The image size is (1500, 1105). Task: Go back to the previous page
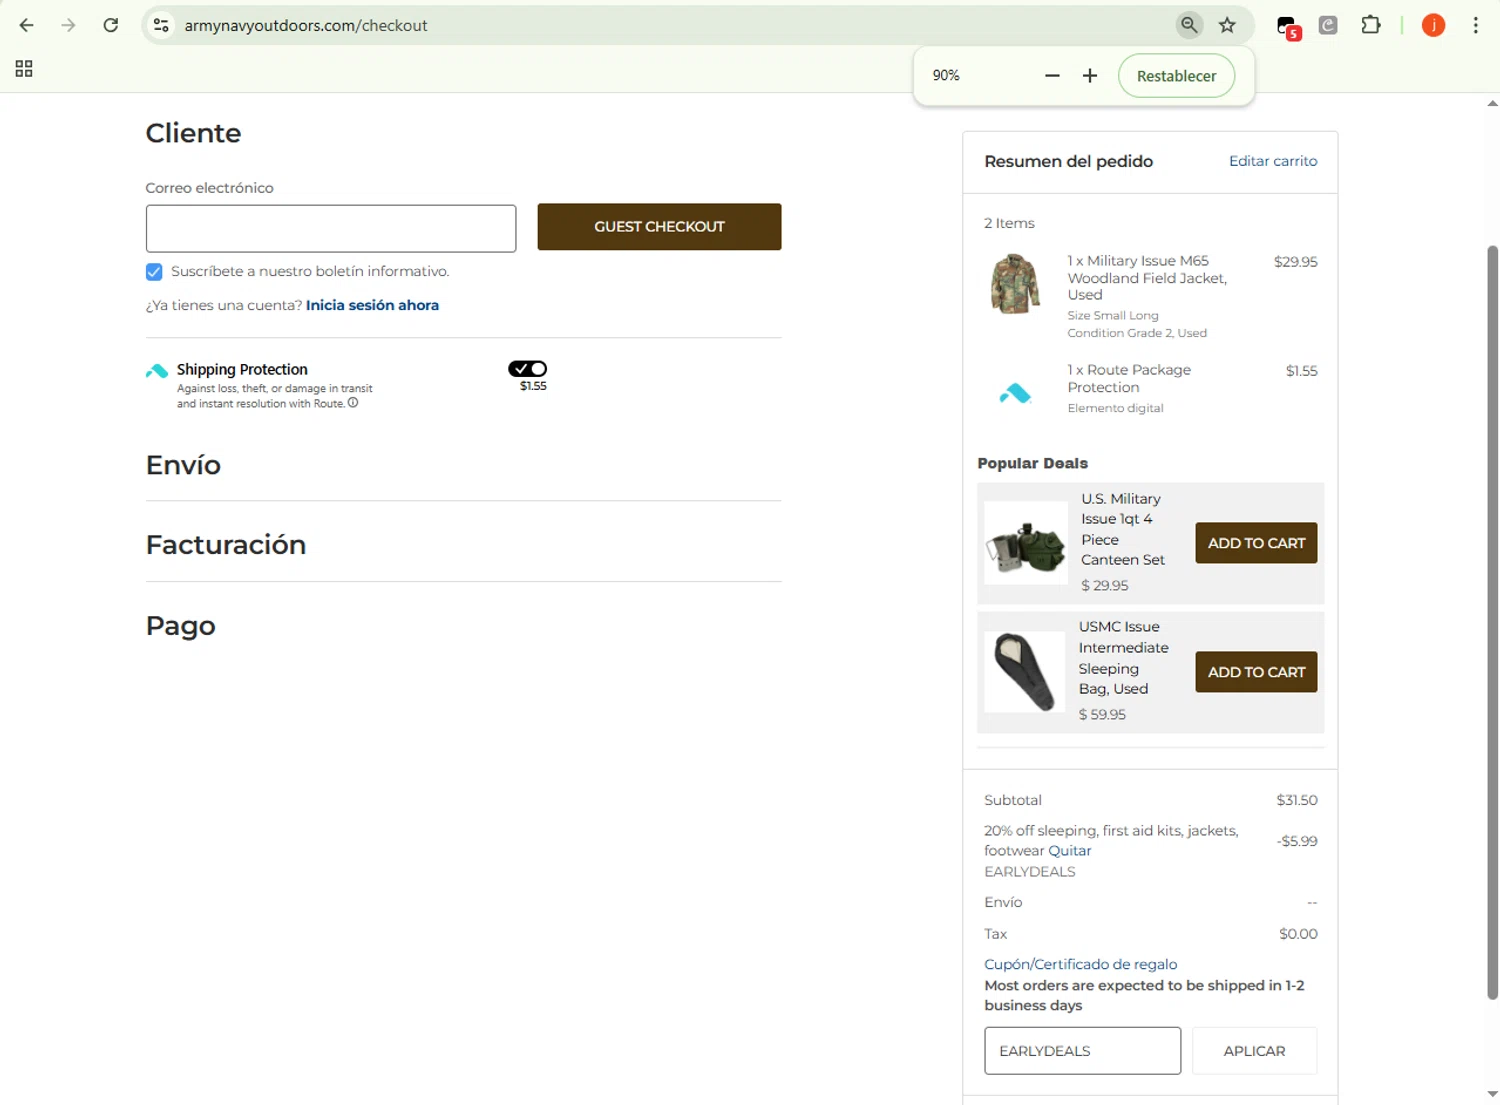click(27, 25)
